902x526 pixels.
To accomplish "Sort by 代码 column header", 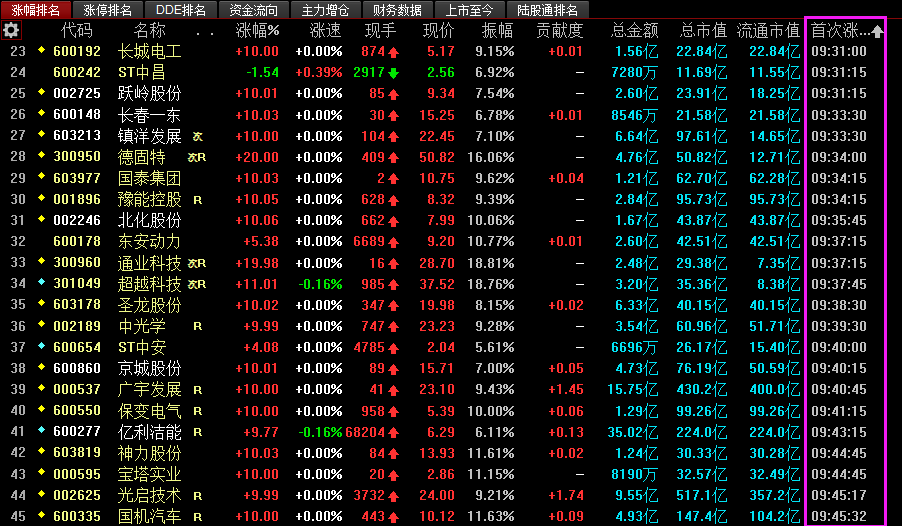I will click(x=77, y=31).
